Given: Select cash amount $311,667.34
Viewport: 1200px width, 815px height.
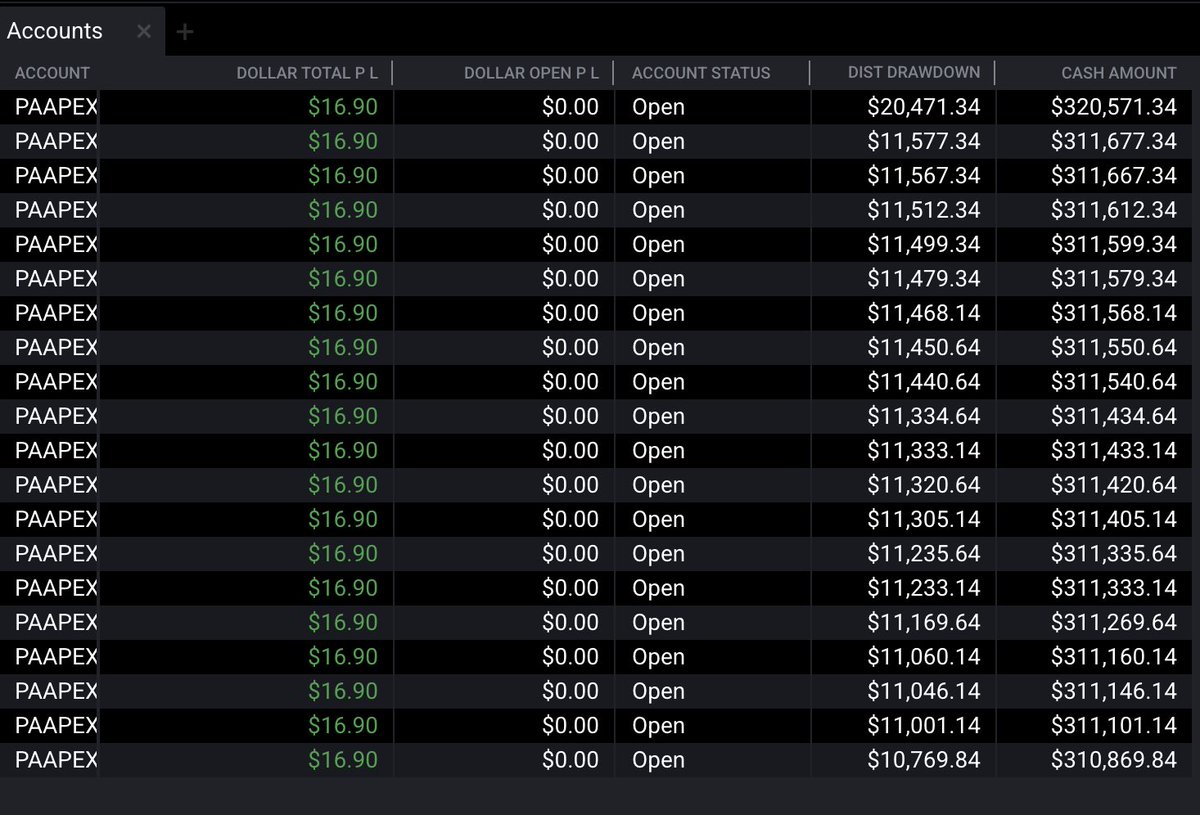Looking at the screenshot, I should (1114, 176).
